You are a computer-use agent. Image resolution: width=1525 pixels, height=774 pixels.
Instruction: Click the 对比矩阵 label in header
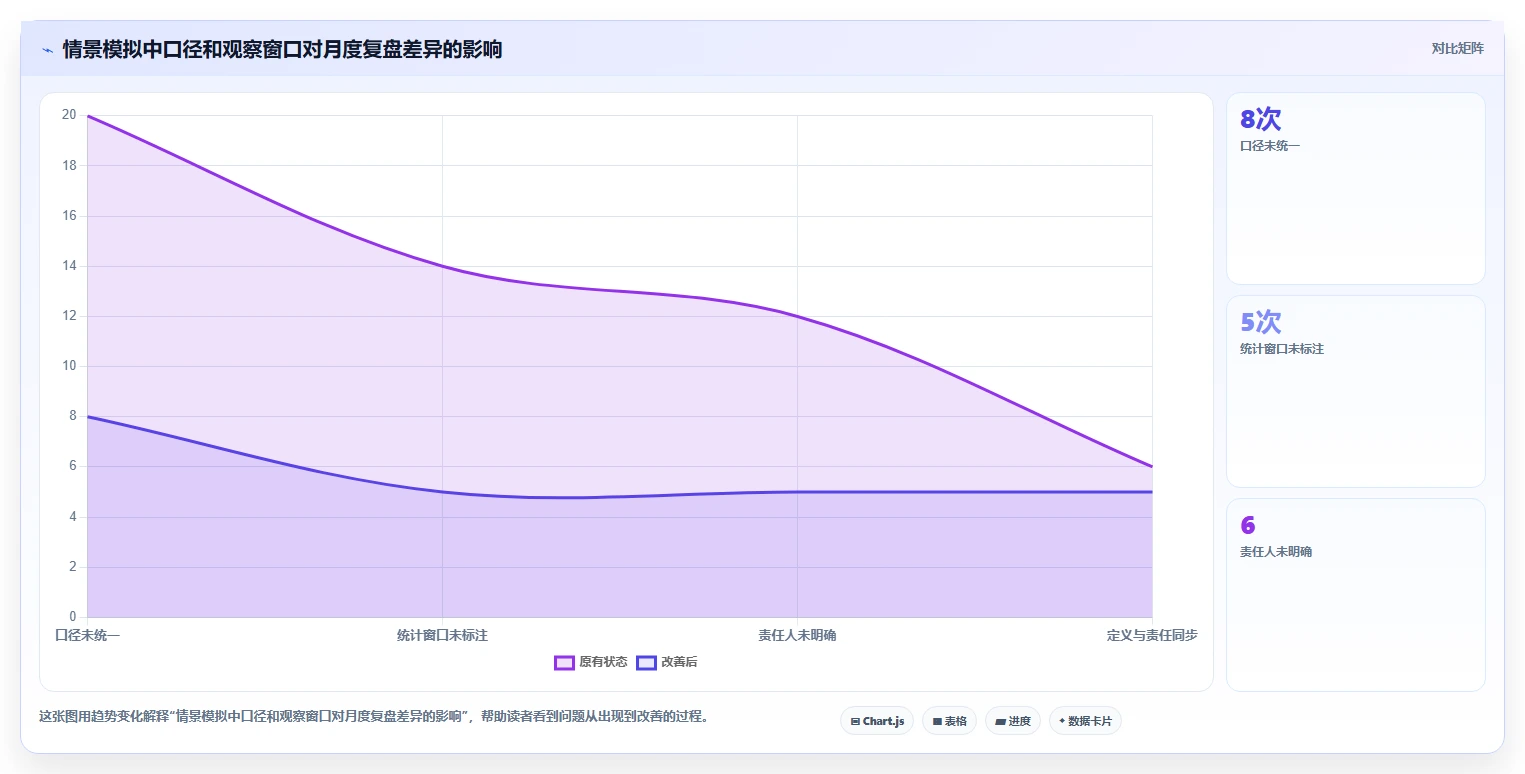[1457, 48]
